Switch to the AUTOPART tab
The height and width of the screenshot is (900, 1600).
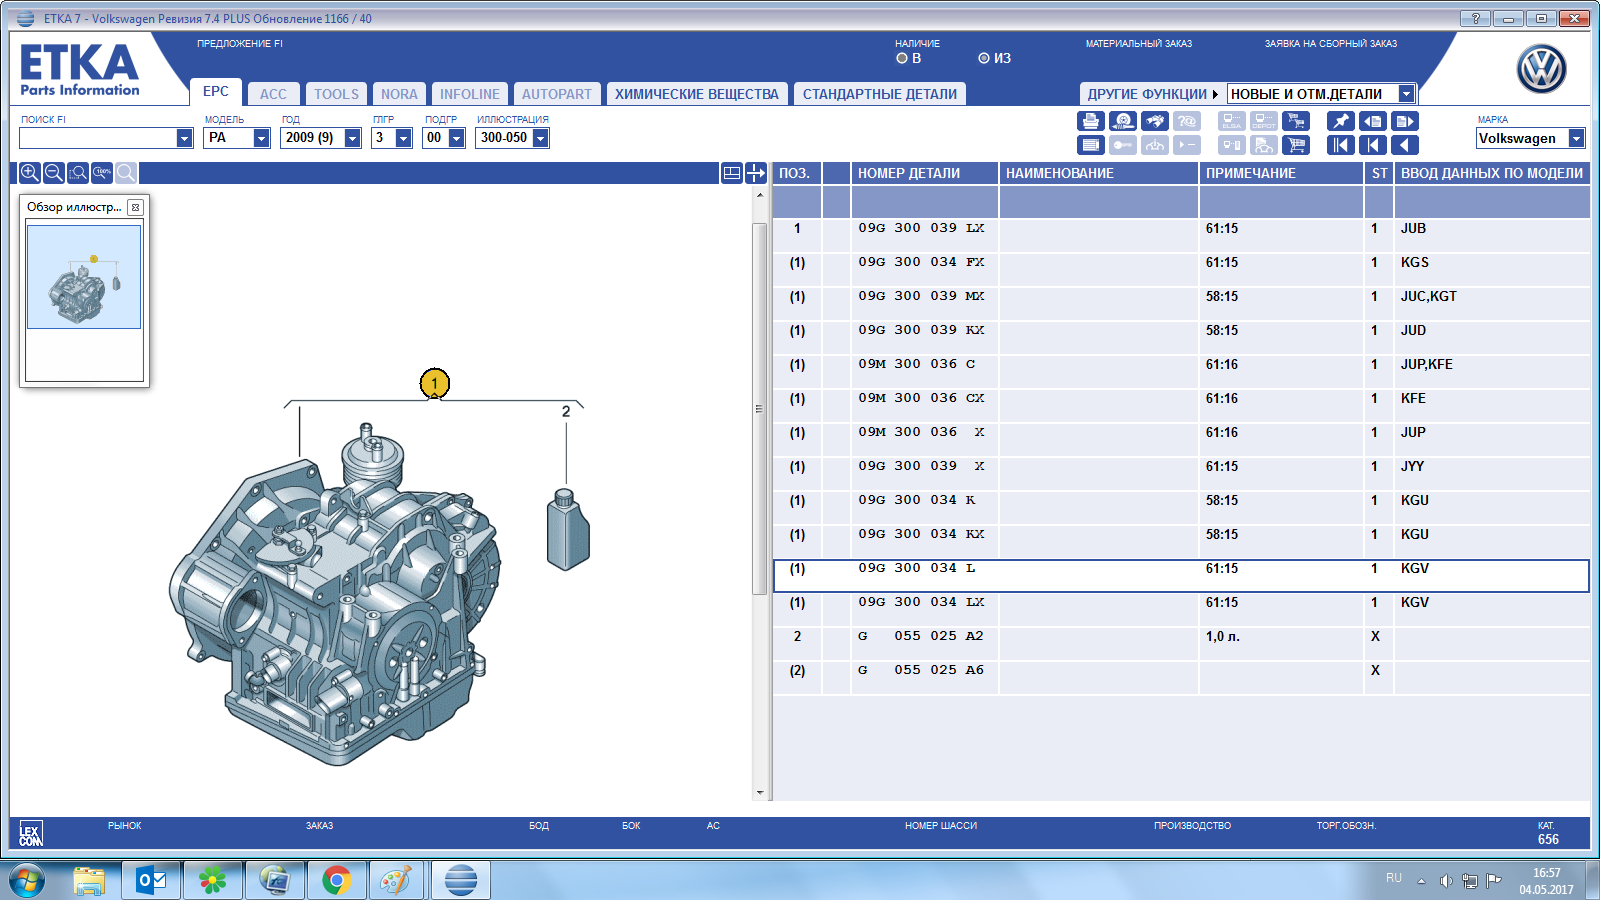tap(557, 94)
